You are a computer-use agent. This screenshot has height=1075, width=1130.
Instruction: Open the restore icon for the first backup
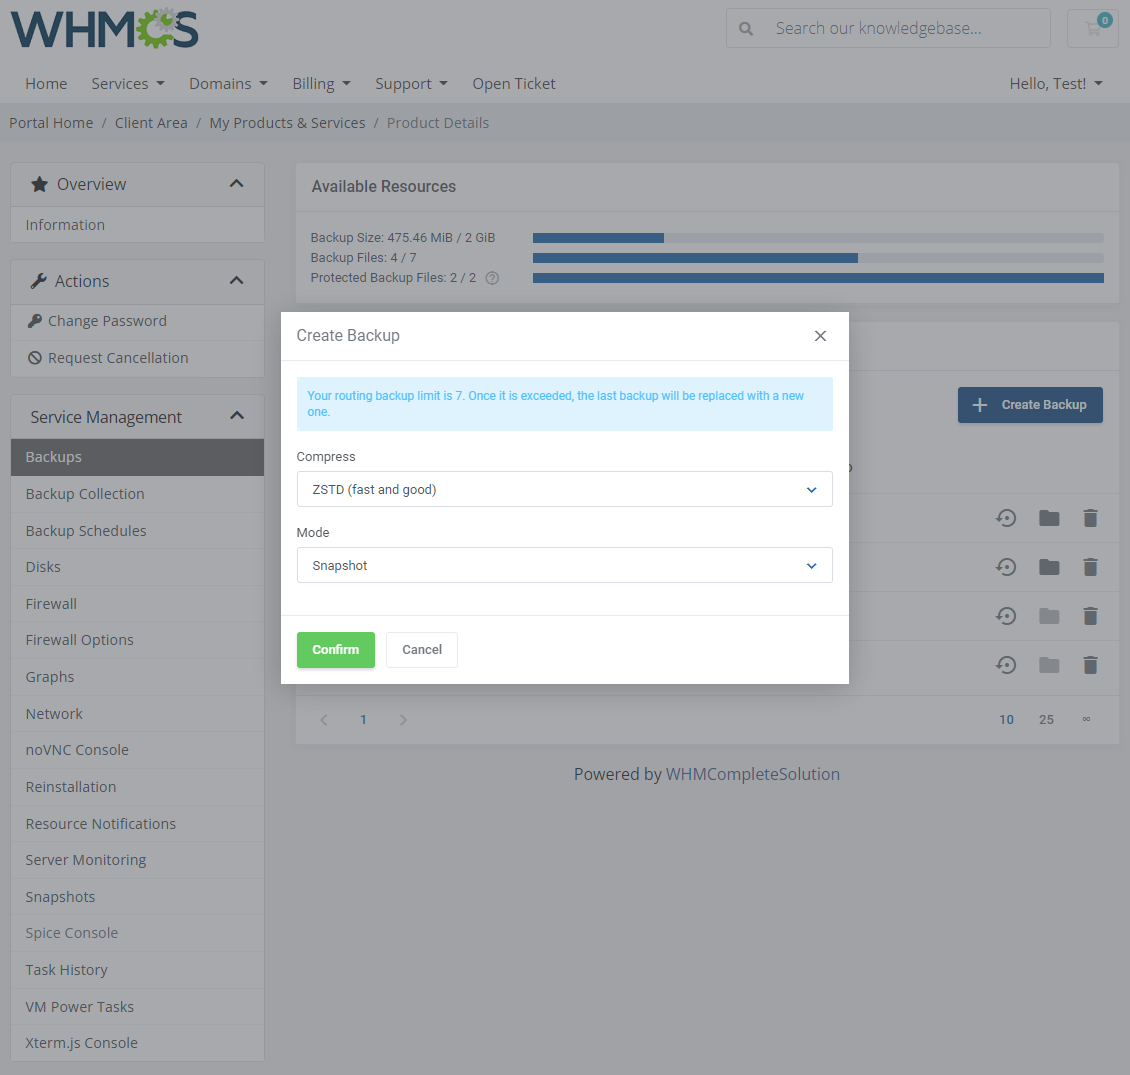1006,518
